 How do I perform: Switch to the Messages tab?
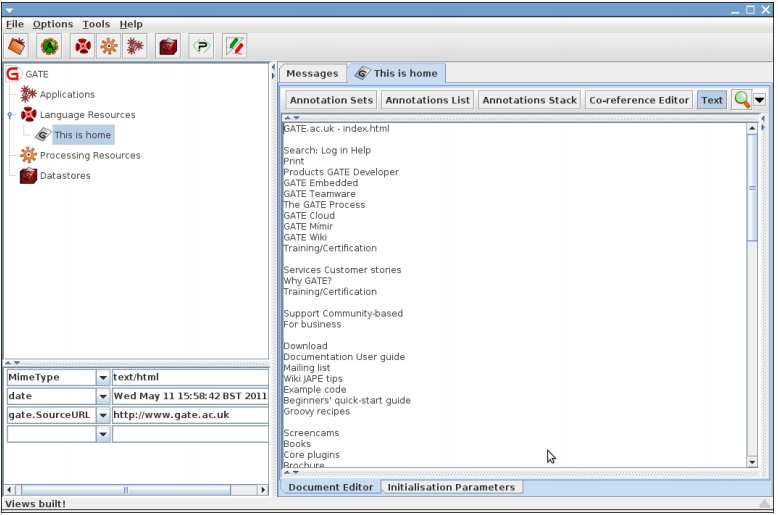coord(312,73)
